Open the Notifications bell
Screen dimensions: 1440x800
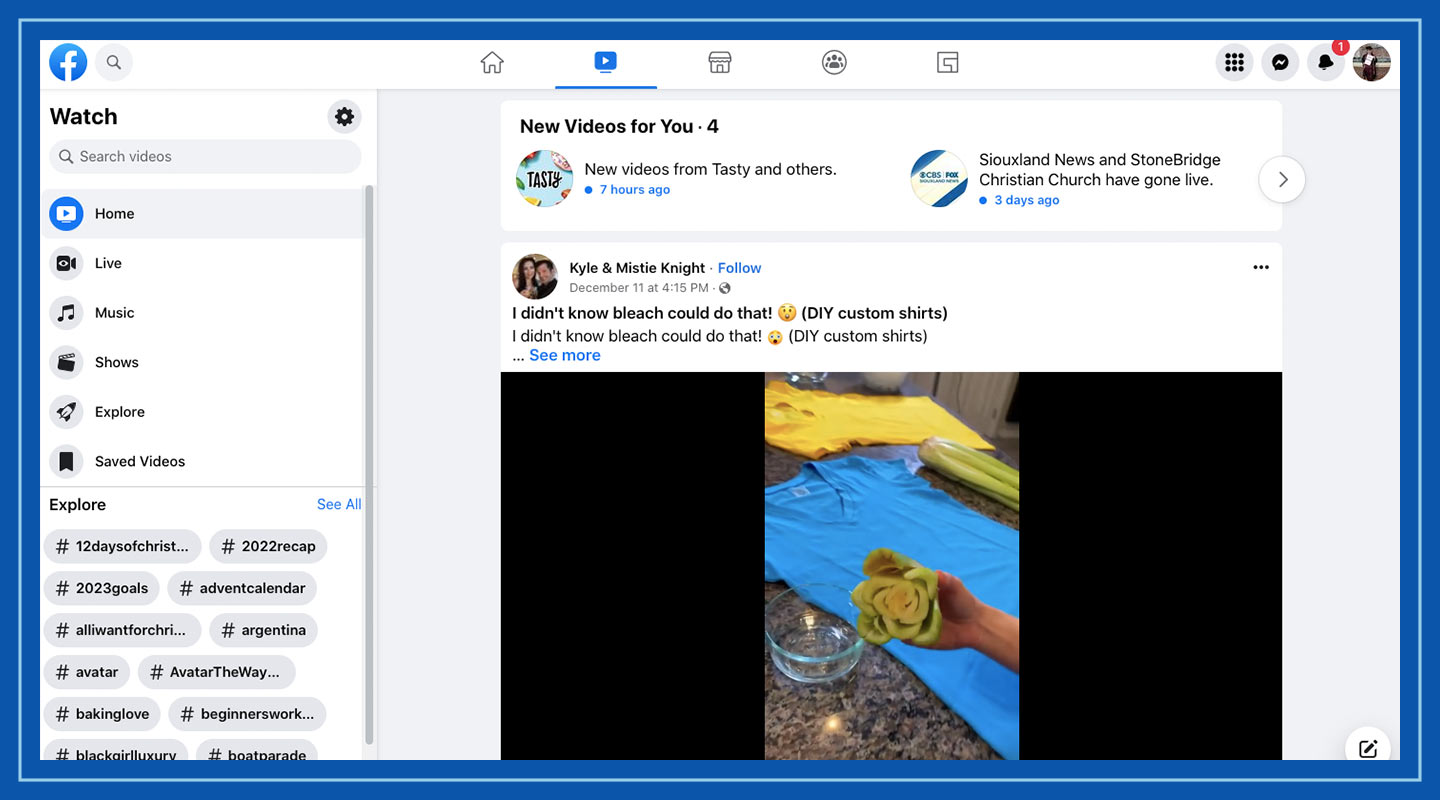tap(1326, 62)
